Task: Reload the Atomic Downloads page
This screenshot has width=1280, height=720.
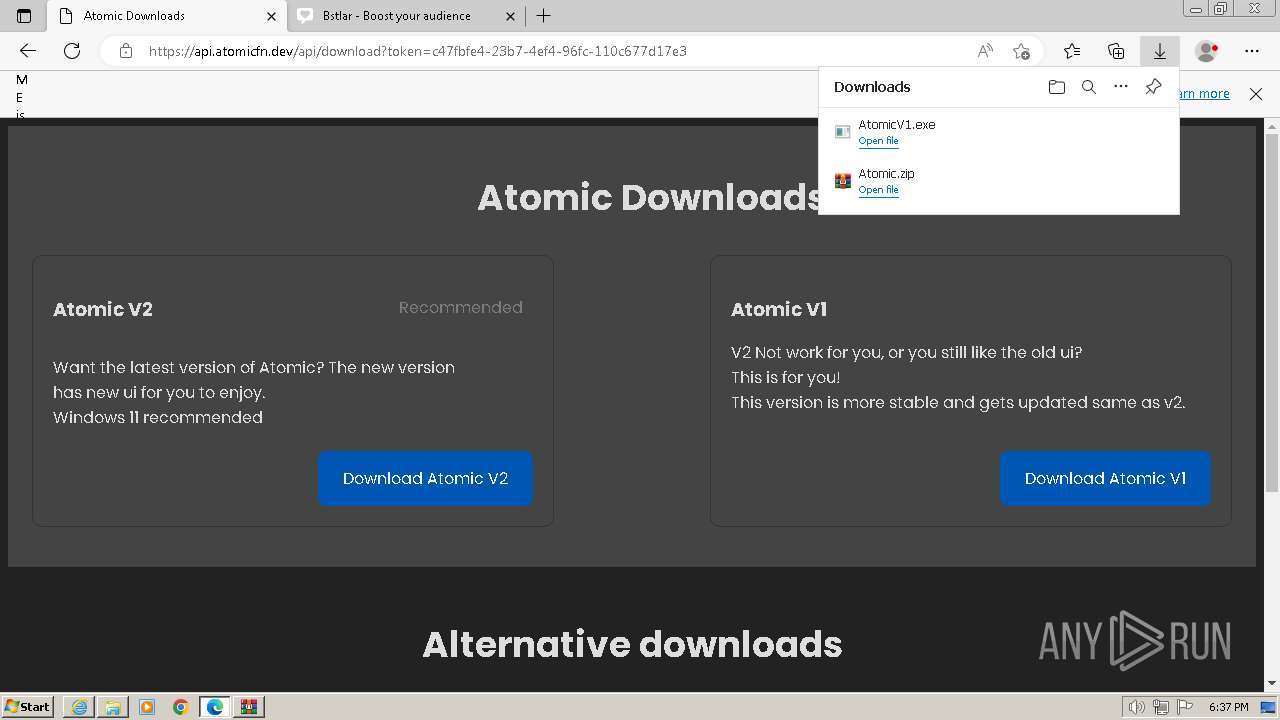Action: pyautogui.click(x=72, y=51)
